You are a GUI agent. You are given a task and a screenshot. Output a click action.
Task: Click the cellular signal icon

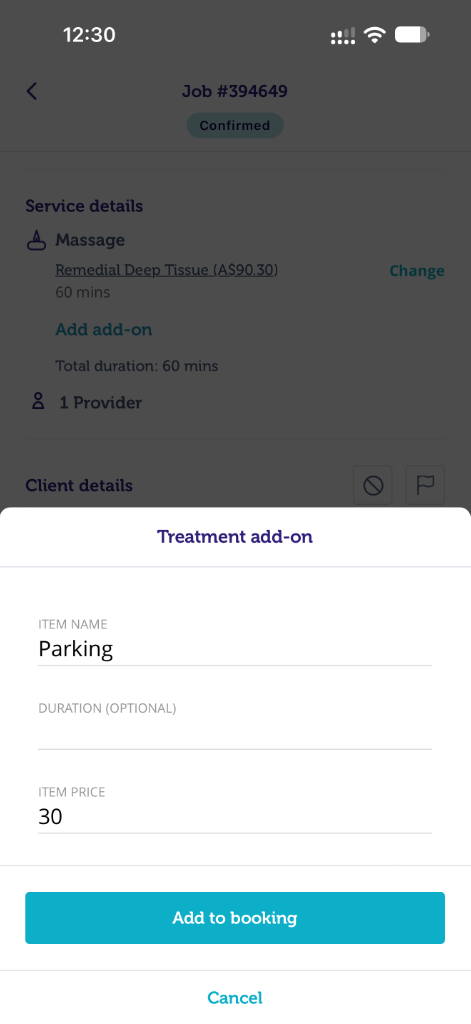pyautogui.click(x=343, y=37)
